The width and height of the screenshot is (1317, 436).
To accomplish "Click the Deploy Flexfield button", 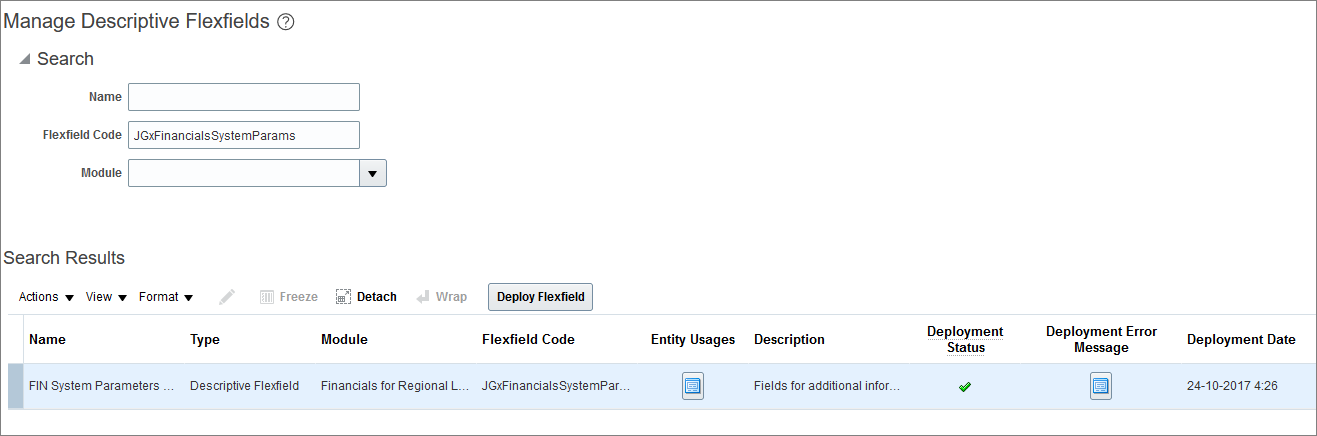I will click(541, 297).
